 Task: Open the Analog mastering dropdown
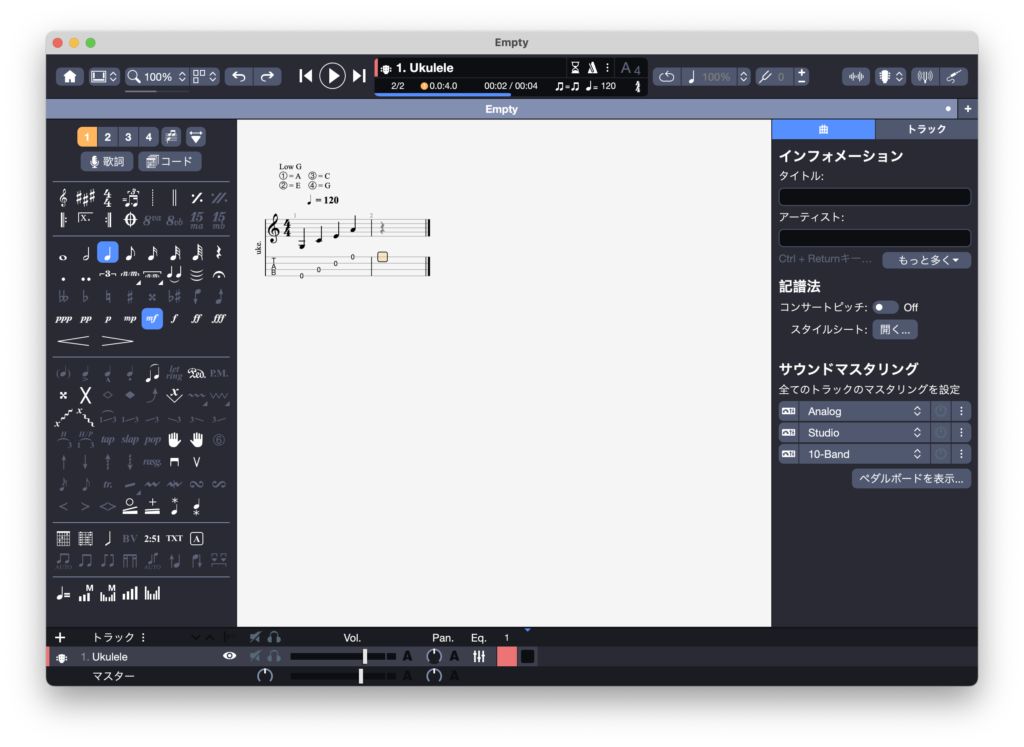863,411
